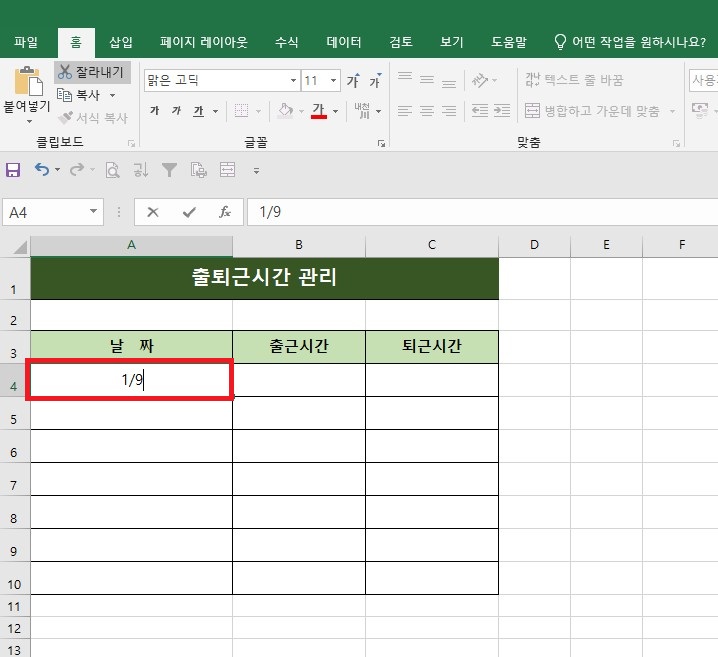Click decrease indent icon
Viewport: 718px width, 657px height.
pos(479,110)
